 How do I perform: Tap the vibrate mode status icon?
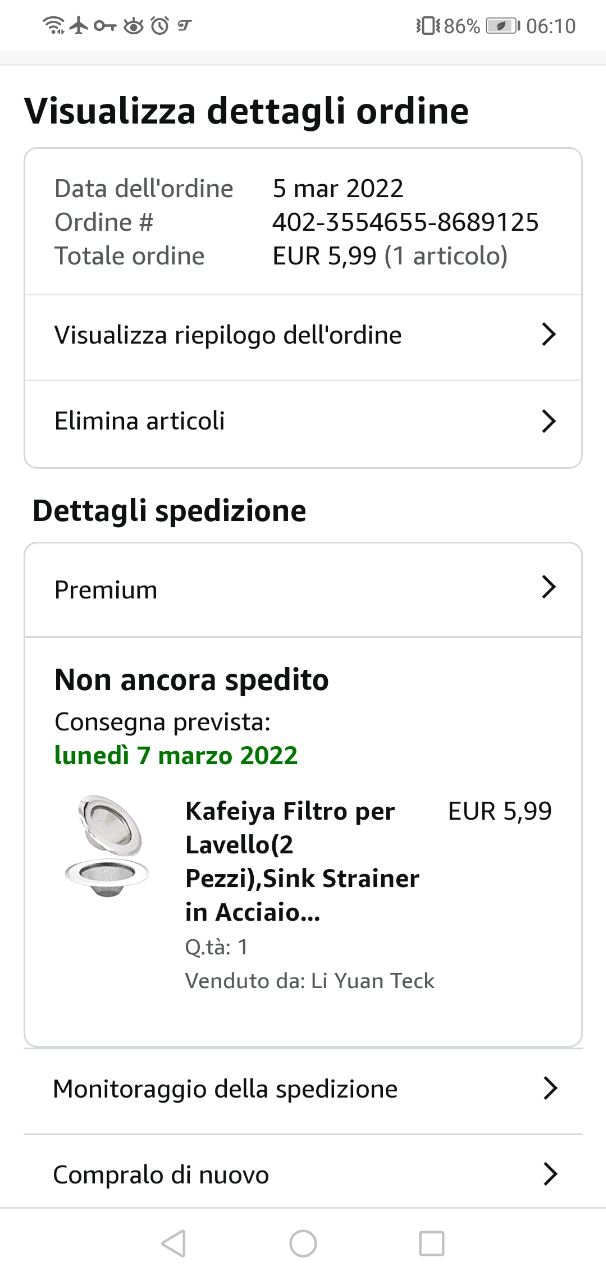[x=427, y=26]
